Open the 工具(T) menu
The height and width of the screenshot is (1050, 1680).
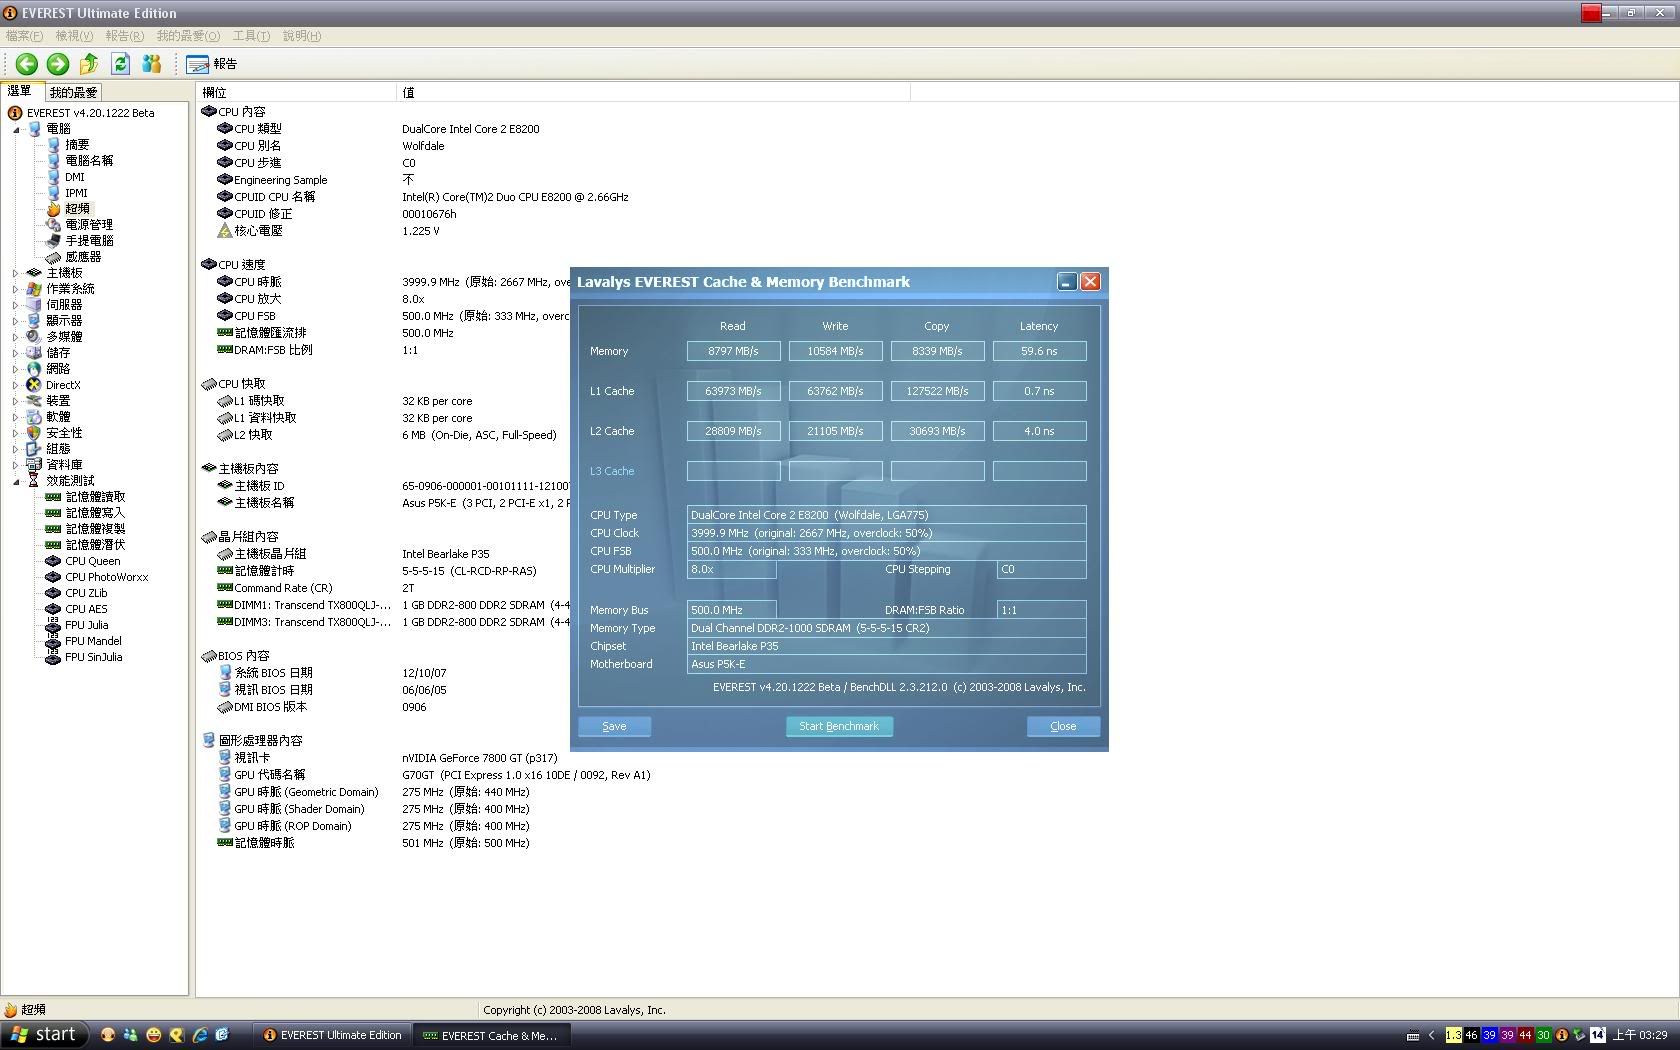click(251, 36)
